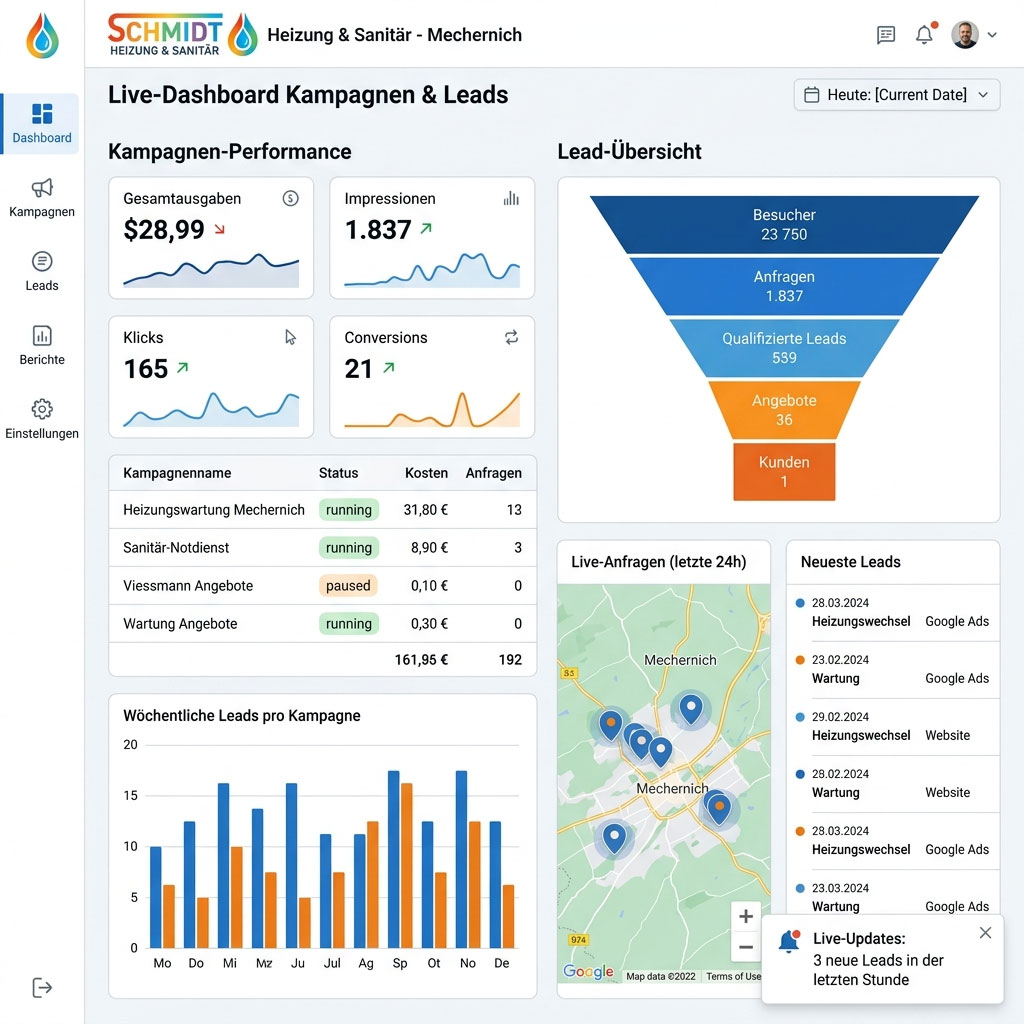Open the date selector labeled Heute
This screenshot has width=1024, height=1024.
(x=895, y=93)
